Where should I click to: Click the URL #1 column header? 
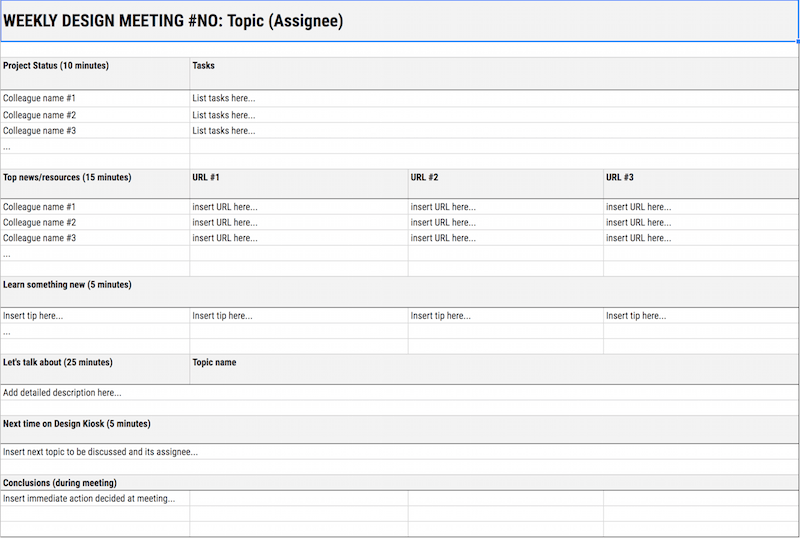pos(206,177)
